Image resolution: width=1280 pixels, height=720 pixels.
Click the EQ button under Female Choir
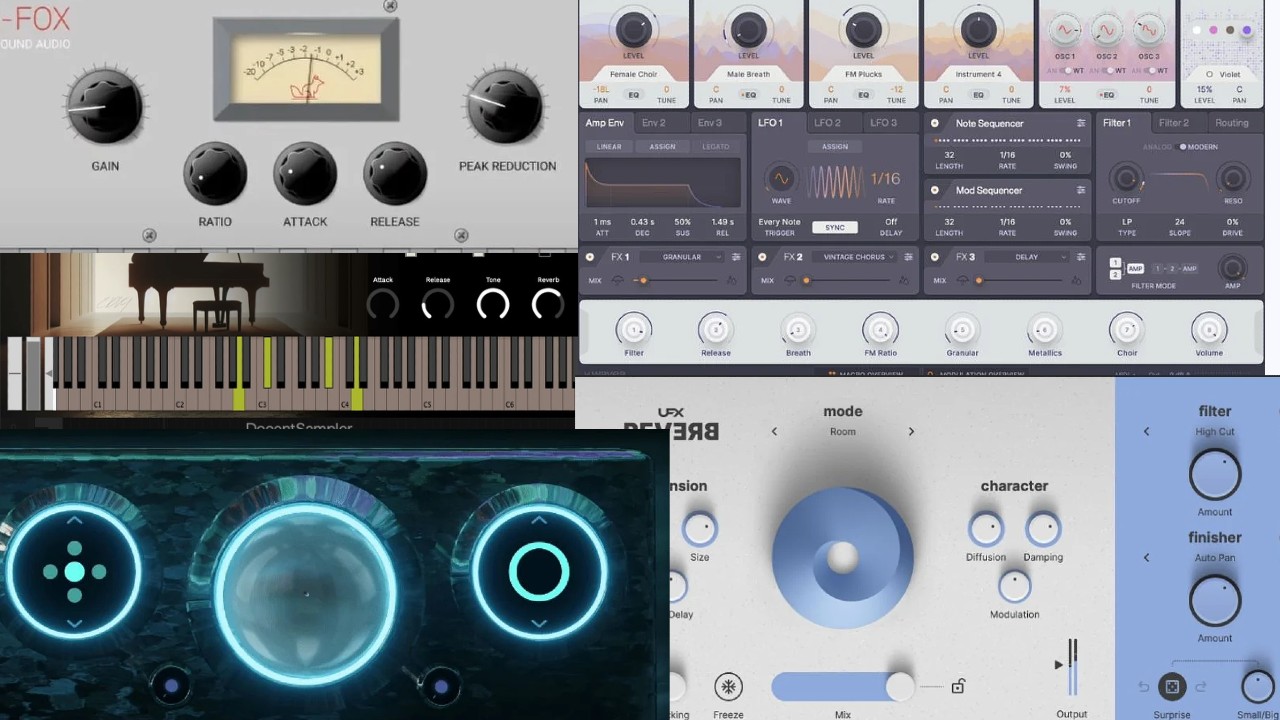point(633,94)
